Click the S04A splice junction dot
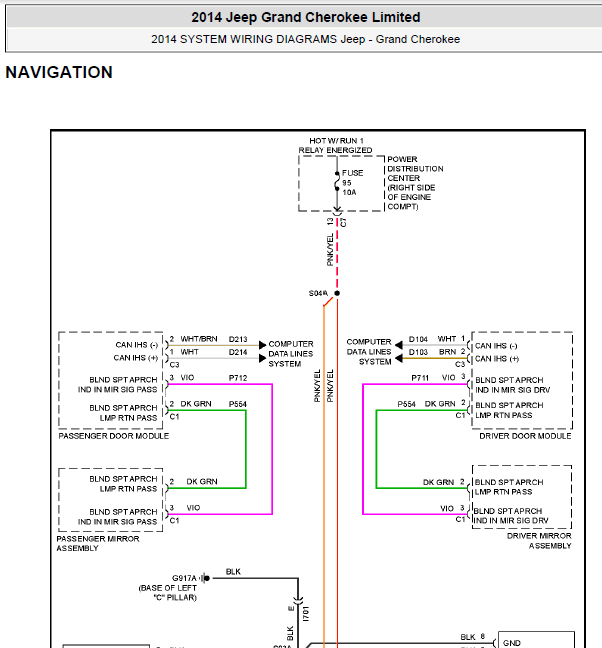 pos(337,293)
